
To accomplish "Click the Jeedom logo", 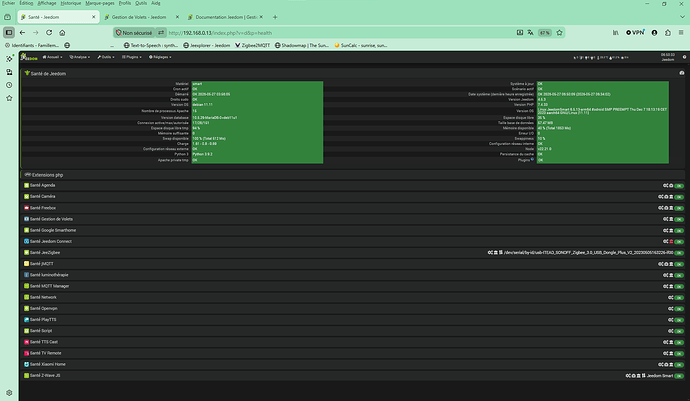I will 29,57.
